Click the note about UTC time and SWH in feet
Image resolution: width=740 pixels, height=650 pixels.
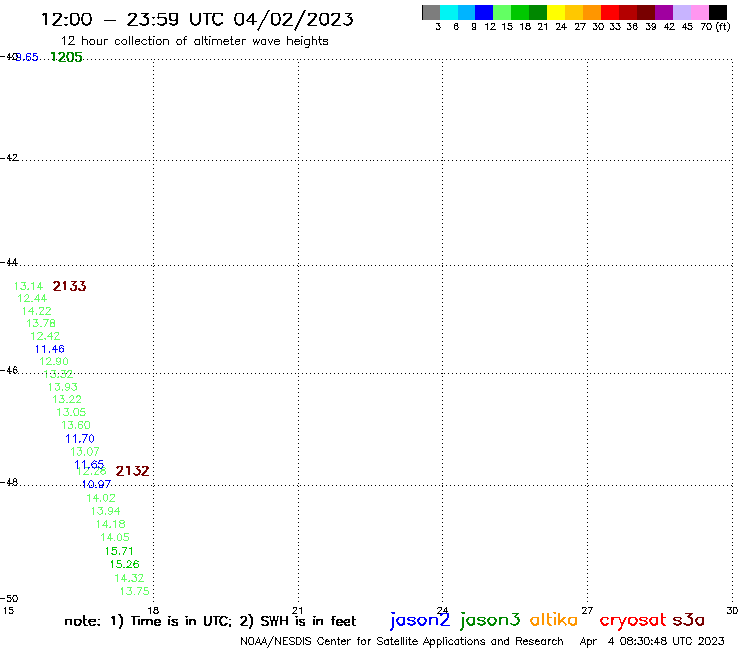tap(210, 621)
